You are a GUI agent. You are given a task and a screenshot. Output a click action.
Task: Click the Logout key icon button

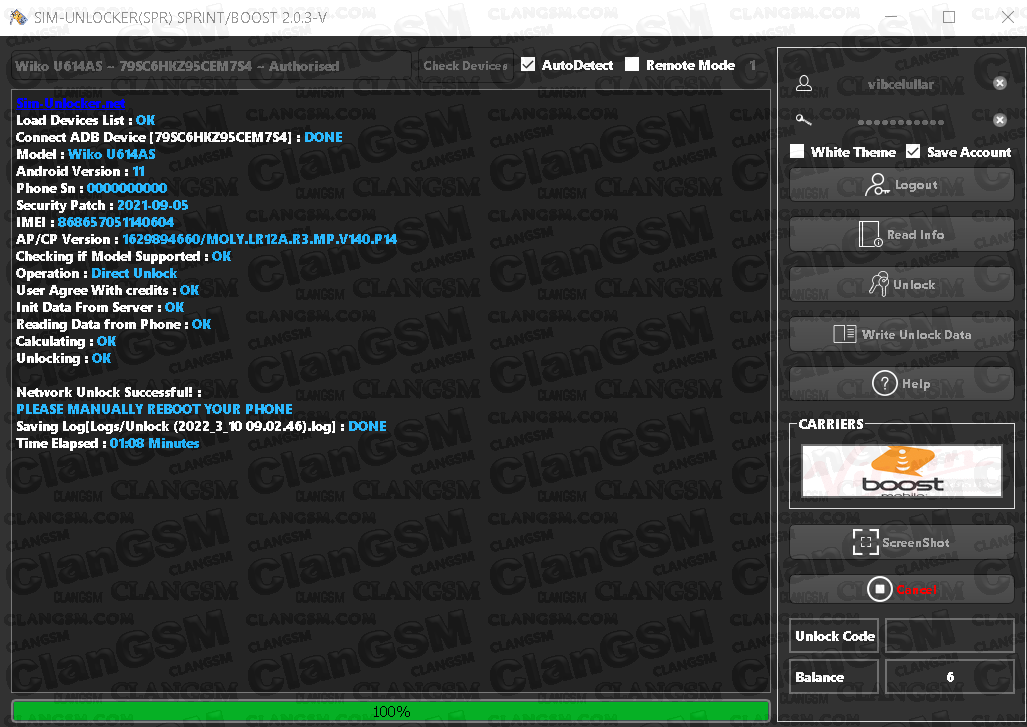coord(877,185)
